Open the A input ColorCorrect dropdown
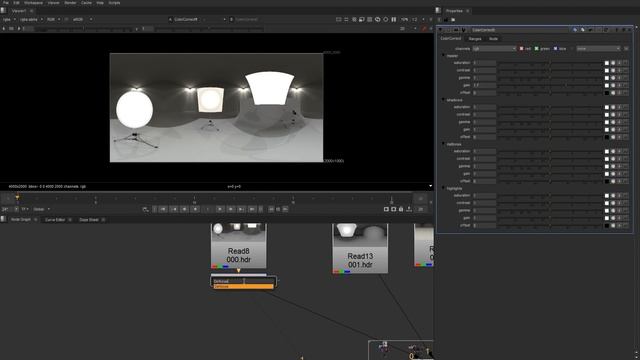640x360 pixels. 197,19
